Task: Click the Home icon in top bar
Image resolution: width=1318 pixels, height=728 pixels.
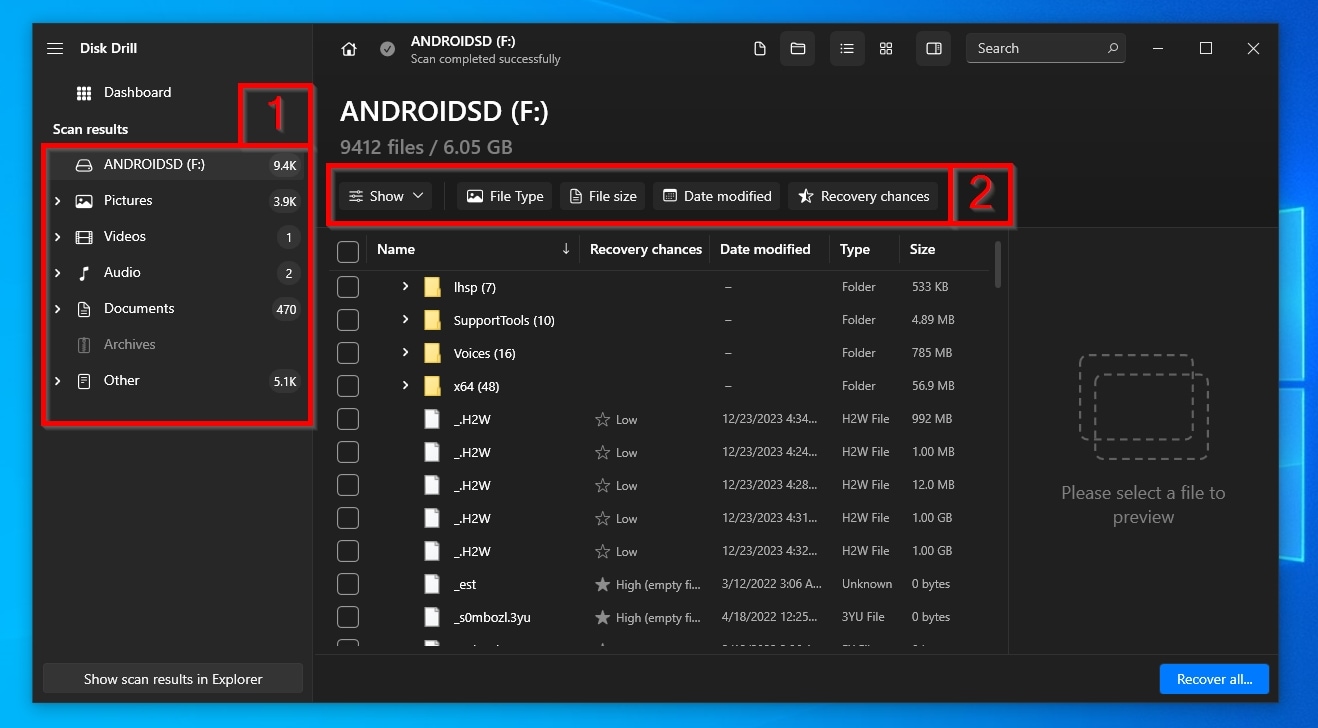Action: pyautogui.click(x=349, y=49)
